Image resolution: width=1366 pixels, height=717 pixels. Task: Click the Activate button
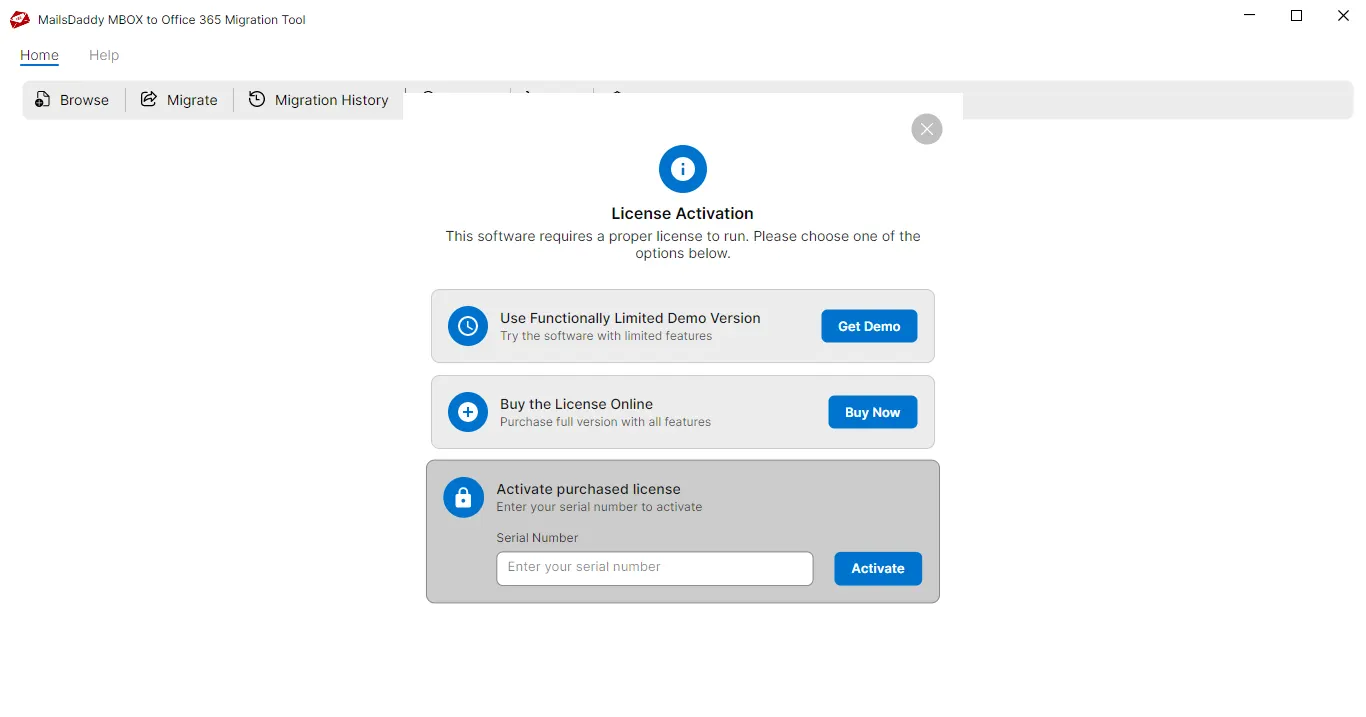click(x=877, y=568)
